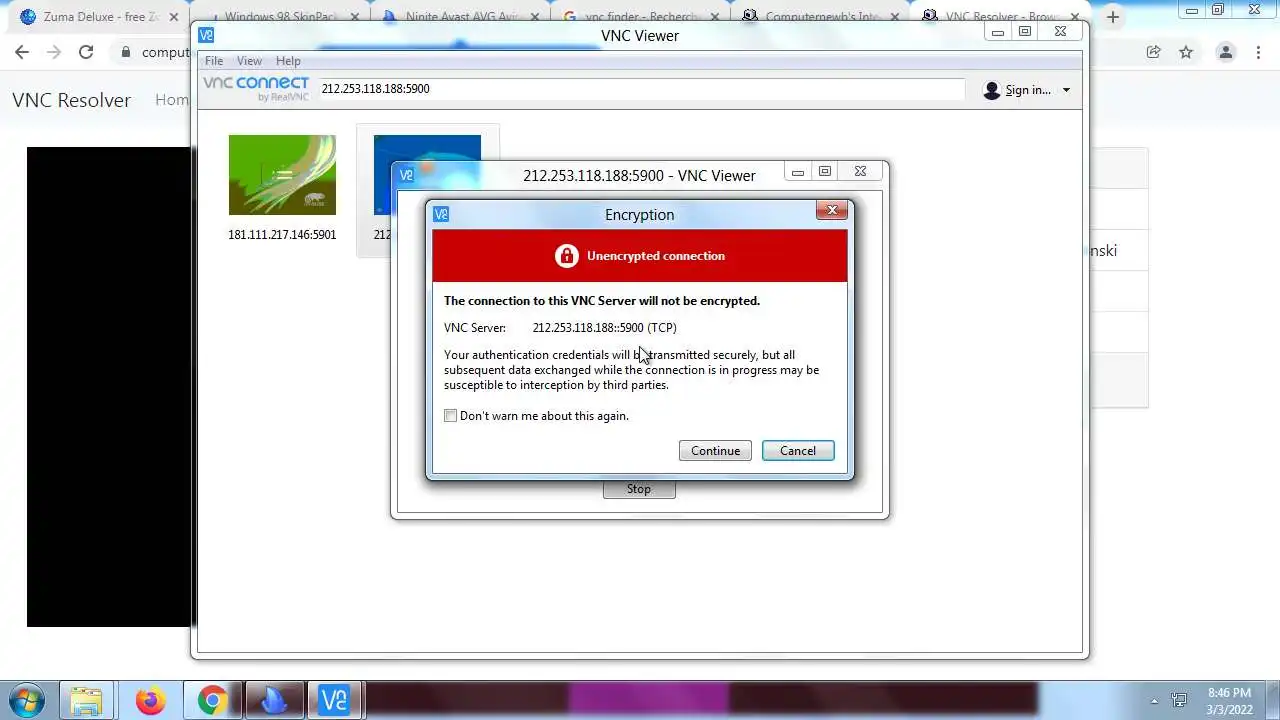Open a new Chrome tab
The image size is (1280, 720).
pyautogui.click(x=1112, y=17)
